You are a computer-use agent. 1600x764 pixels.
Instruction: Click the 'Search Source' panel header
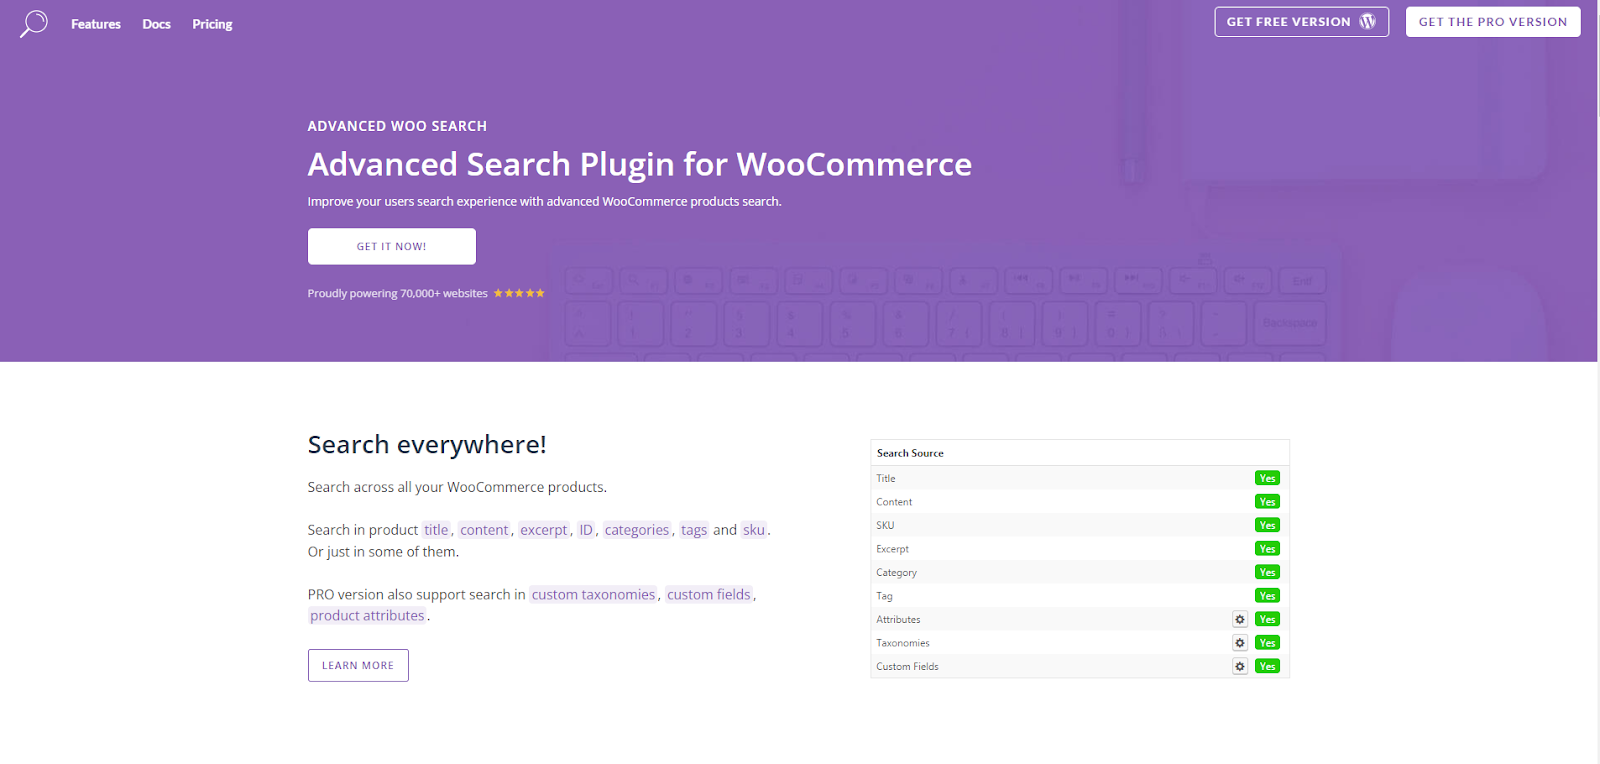[1080, 453]
